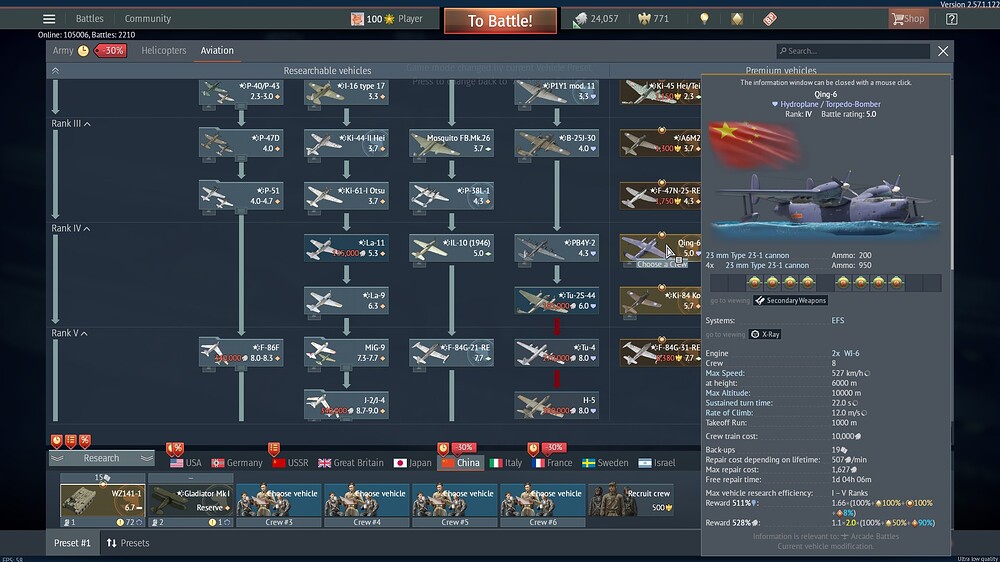1000x562 pixels.
Task: Select the La-9 fighter card
Action: tap(346, 300)
